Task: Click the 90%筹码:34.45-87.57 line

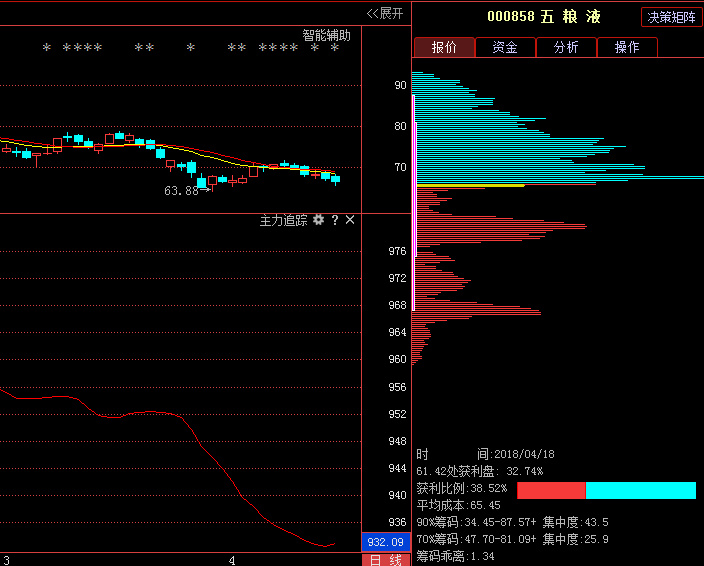Action: tap(476, 522)
